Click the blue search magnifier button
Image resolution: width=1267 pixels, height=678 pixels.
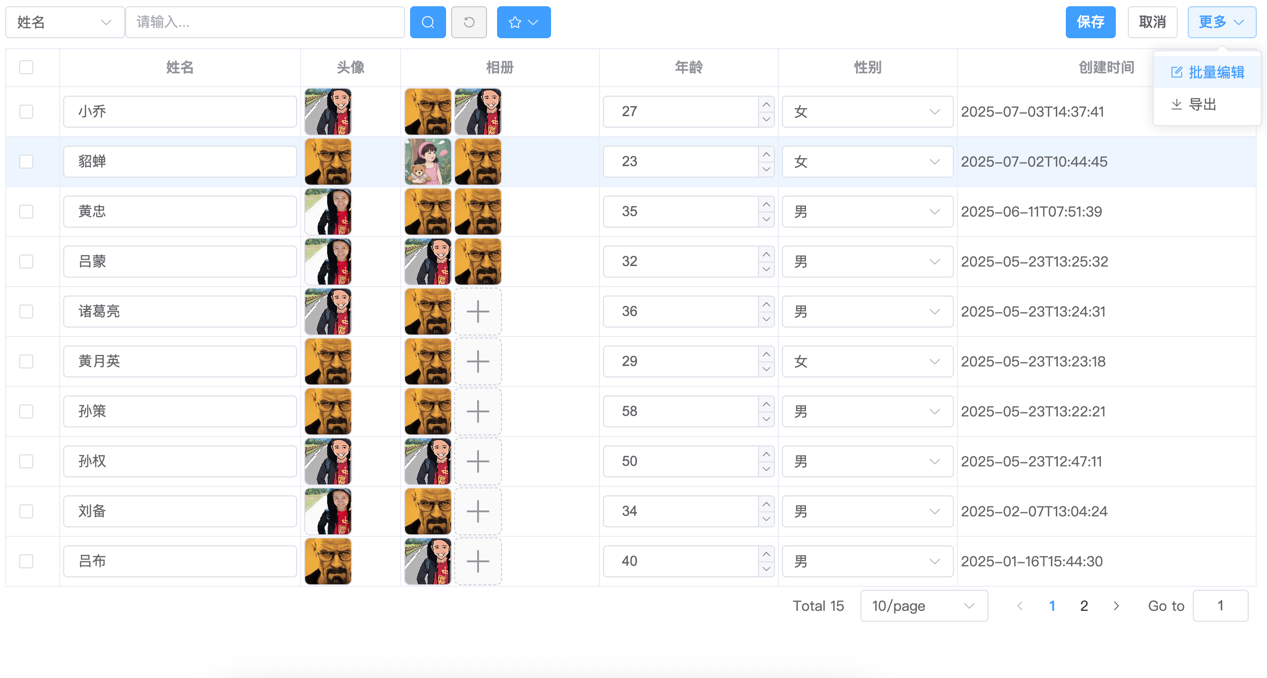coord(428,22)
